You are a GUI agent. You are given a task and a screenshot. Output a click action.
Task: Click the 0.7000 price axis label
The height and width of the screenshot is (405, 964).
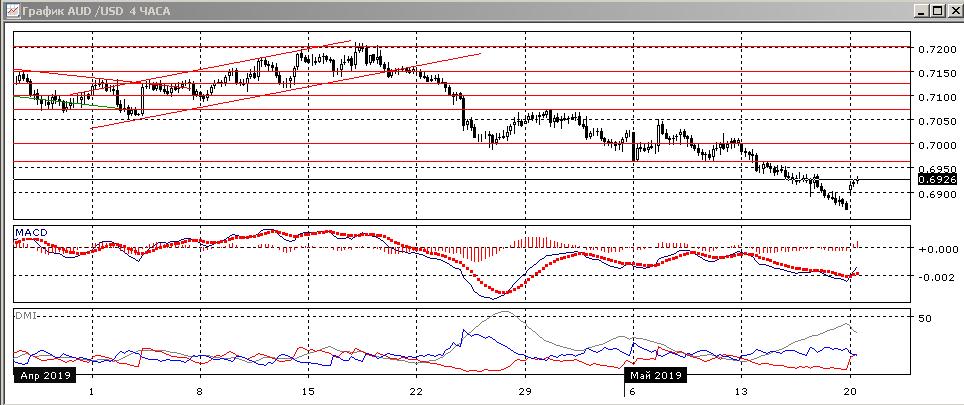click(x=936, y=146)
